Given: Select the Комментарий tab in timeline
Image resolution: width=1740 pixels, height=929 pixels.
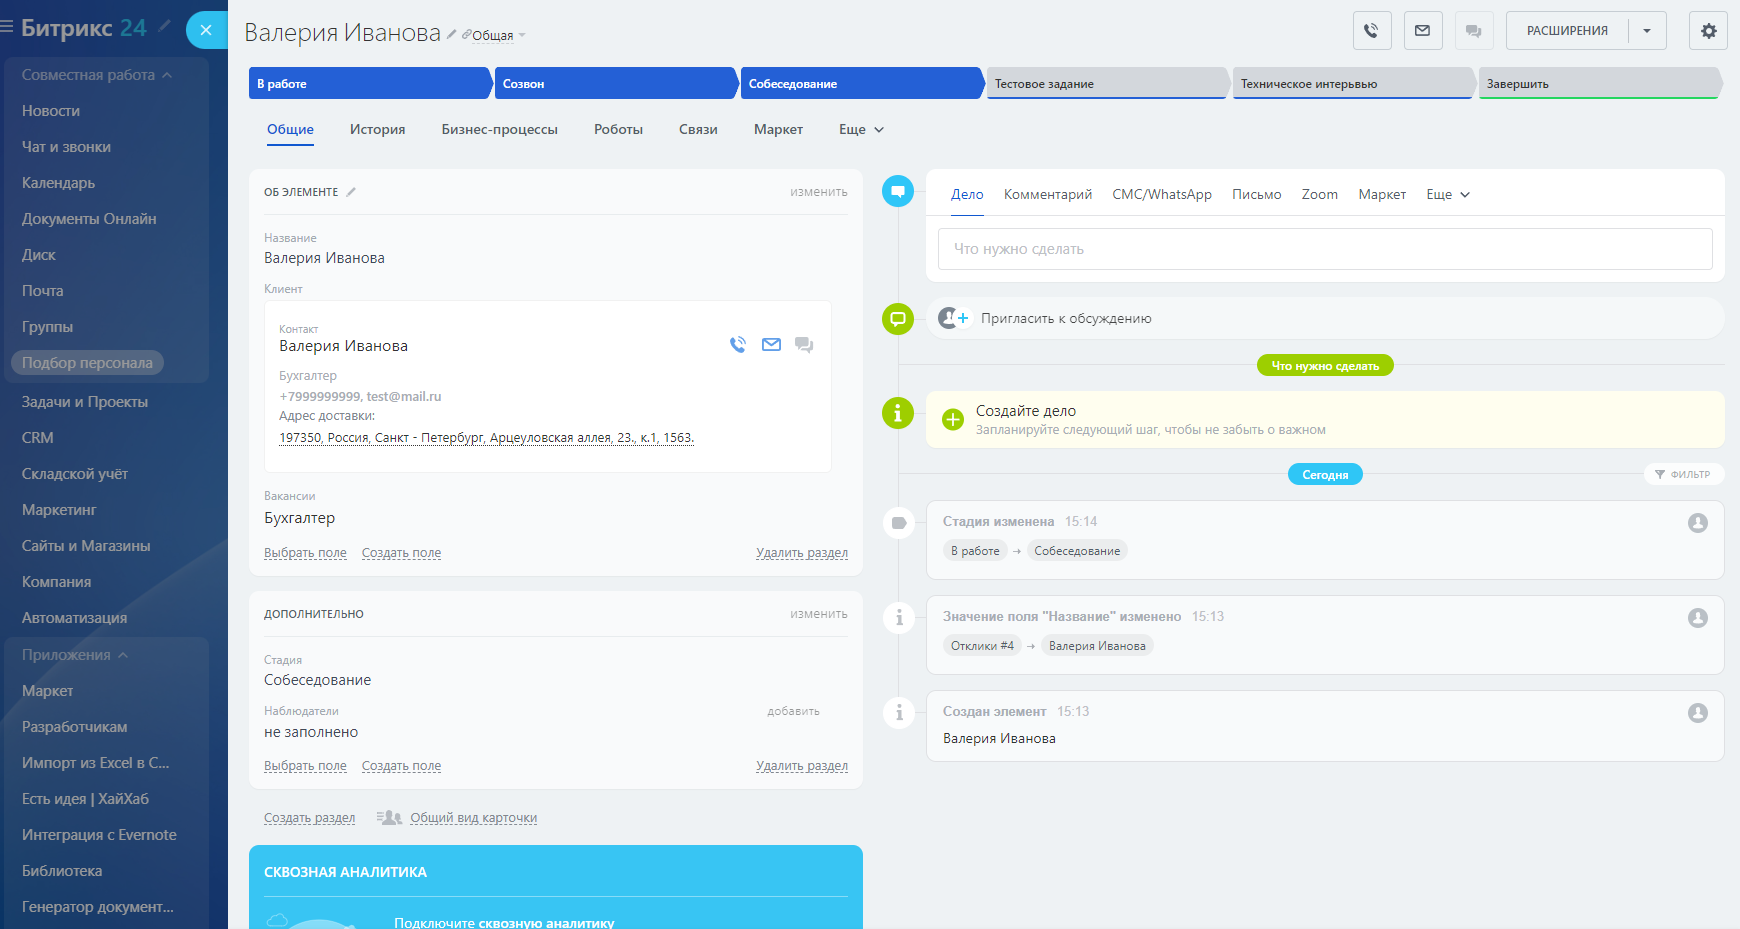Looking at the screenshot, I should 1047,195.
